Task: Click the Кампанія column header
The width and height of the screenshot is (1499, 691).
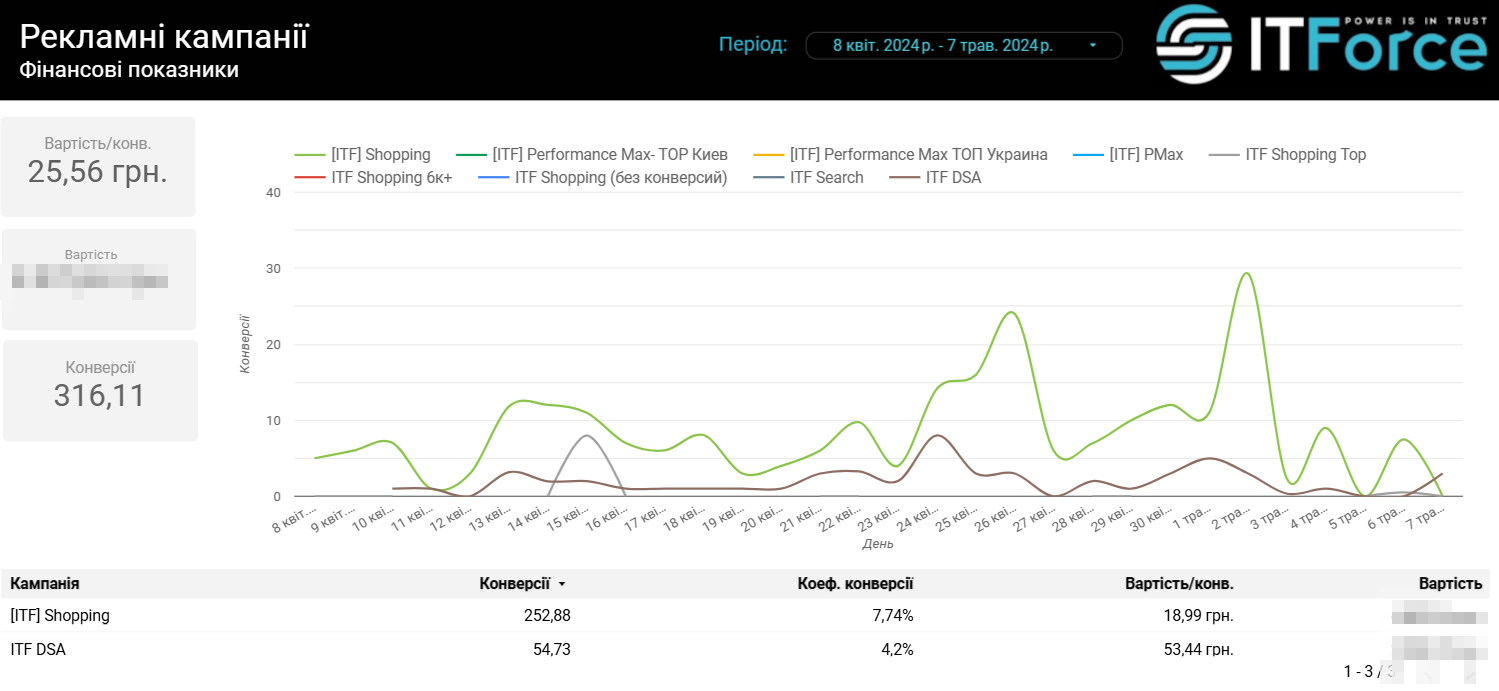Action: click(x=45, y=584)
